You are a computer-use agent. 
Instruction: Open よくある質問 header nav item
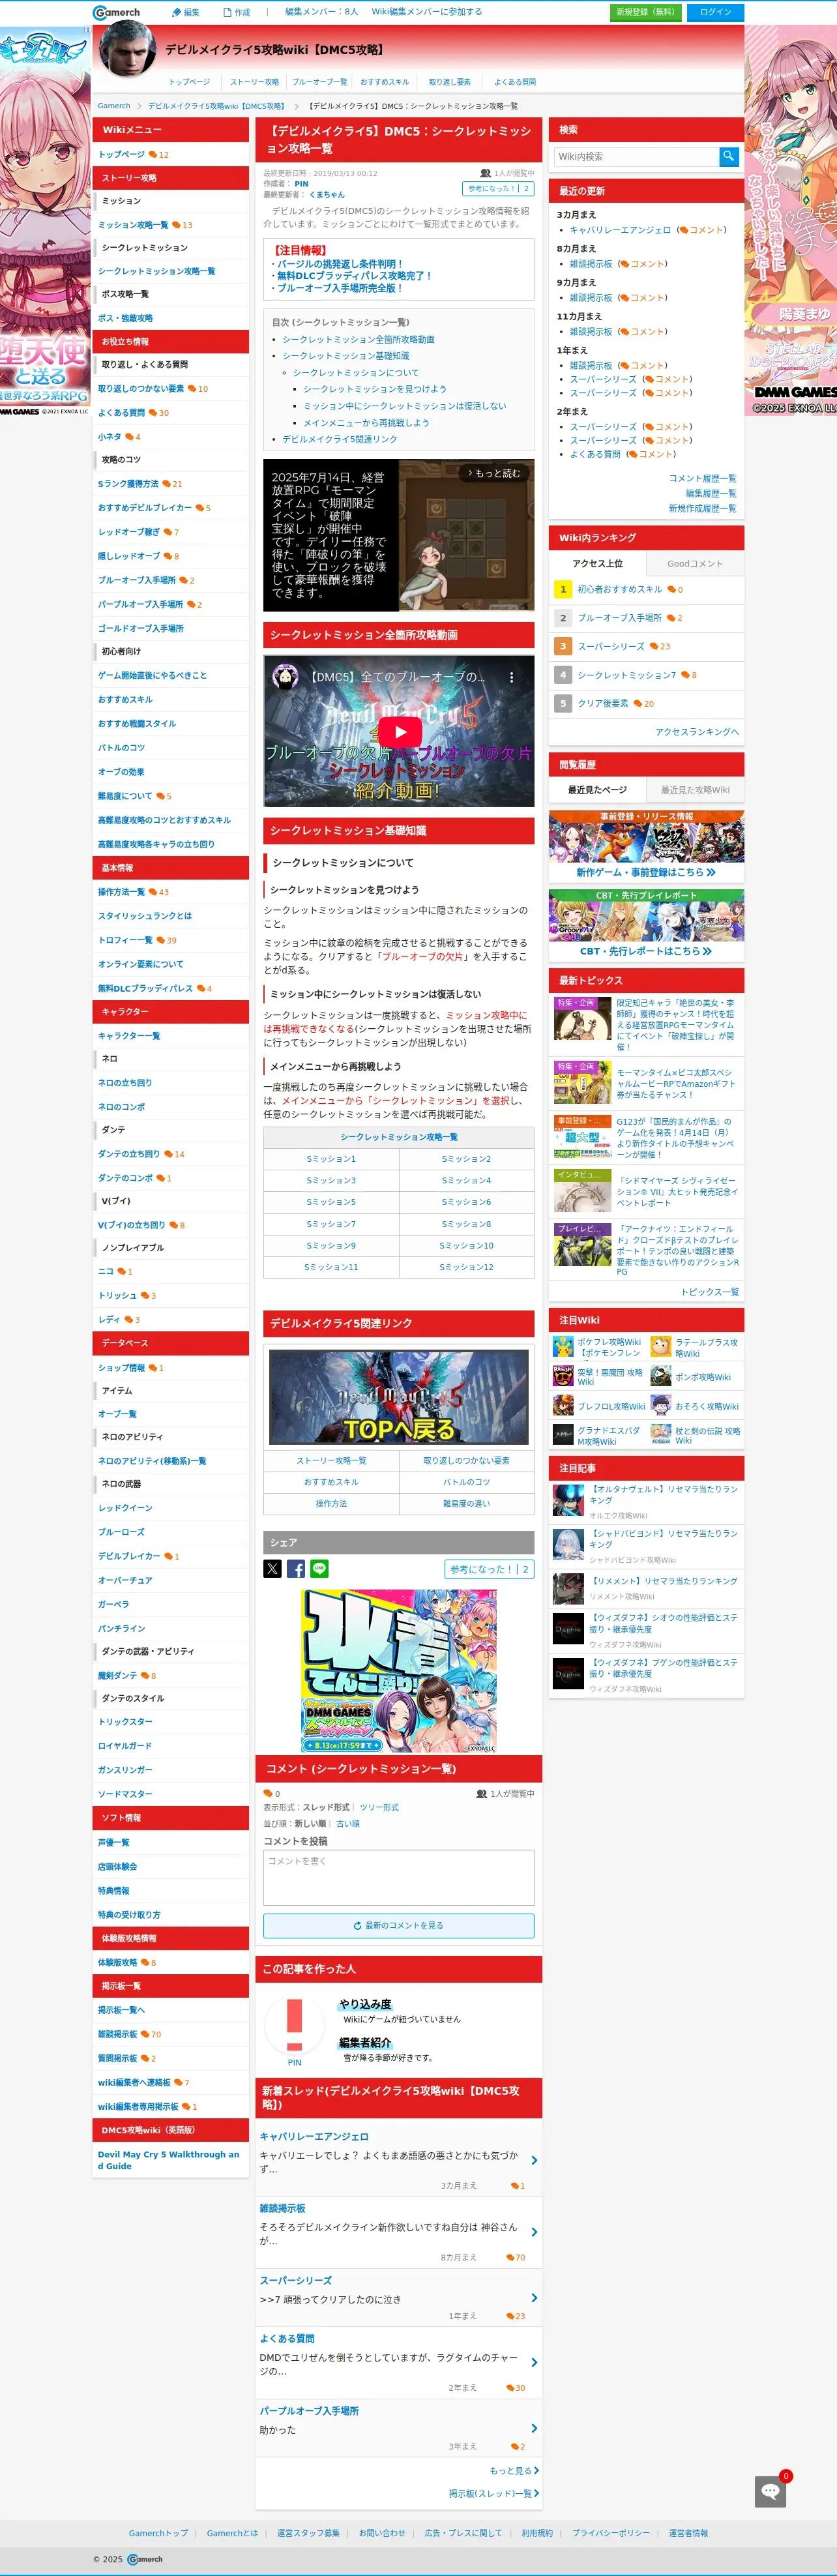coord(515,81)
